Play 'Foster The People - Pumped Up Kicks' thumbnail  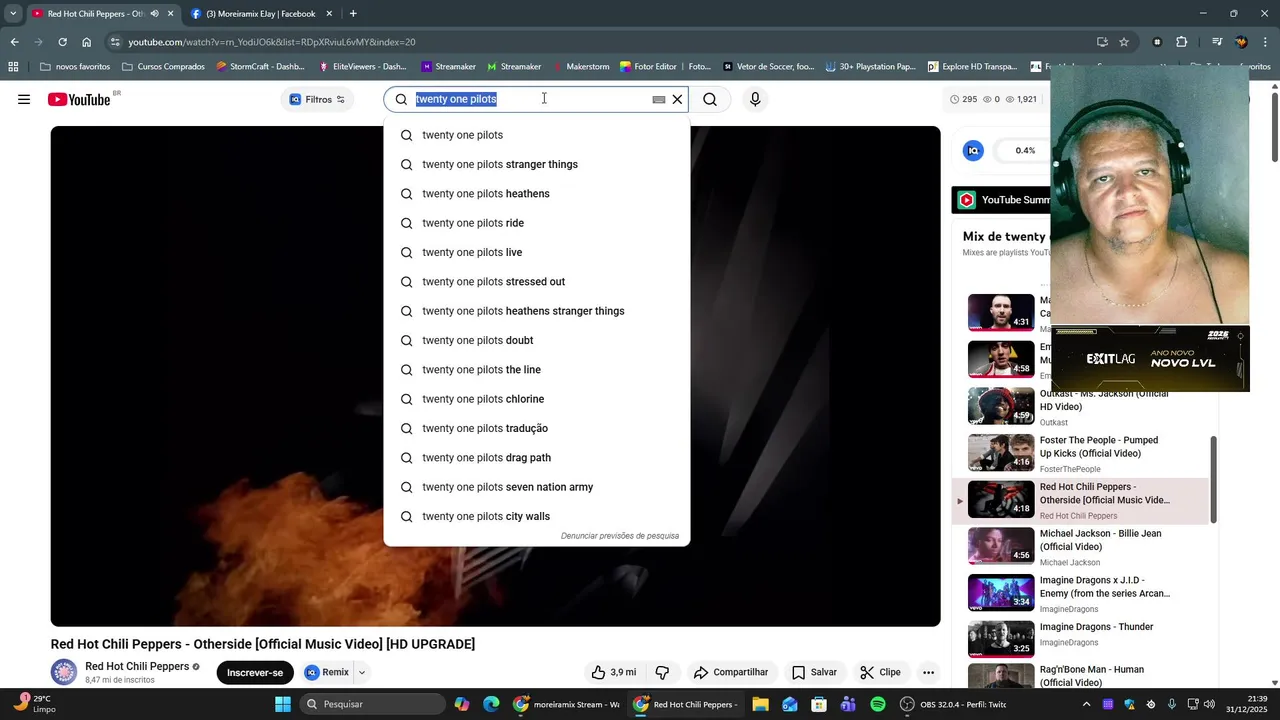[x=1001, y=453]
